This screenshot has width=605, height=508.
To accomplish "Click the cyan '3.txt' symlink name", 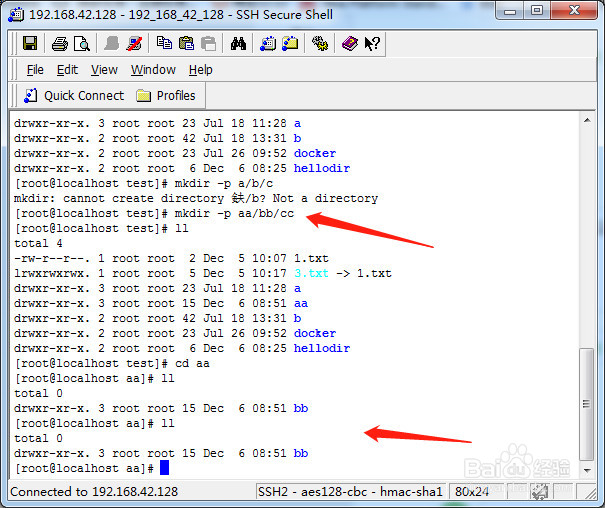I will [x=311, y=273].
